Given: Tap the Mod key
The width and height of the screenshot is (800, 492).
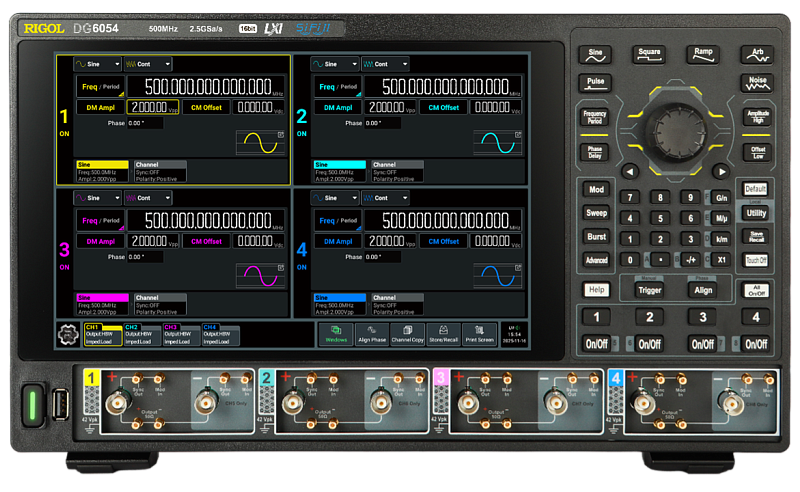Looking at the screenshot, I should [596, 190].
